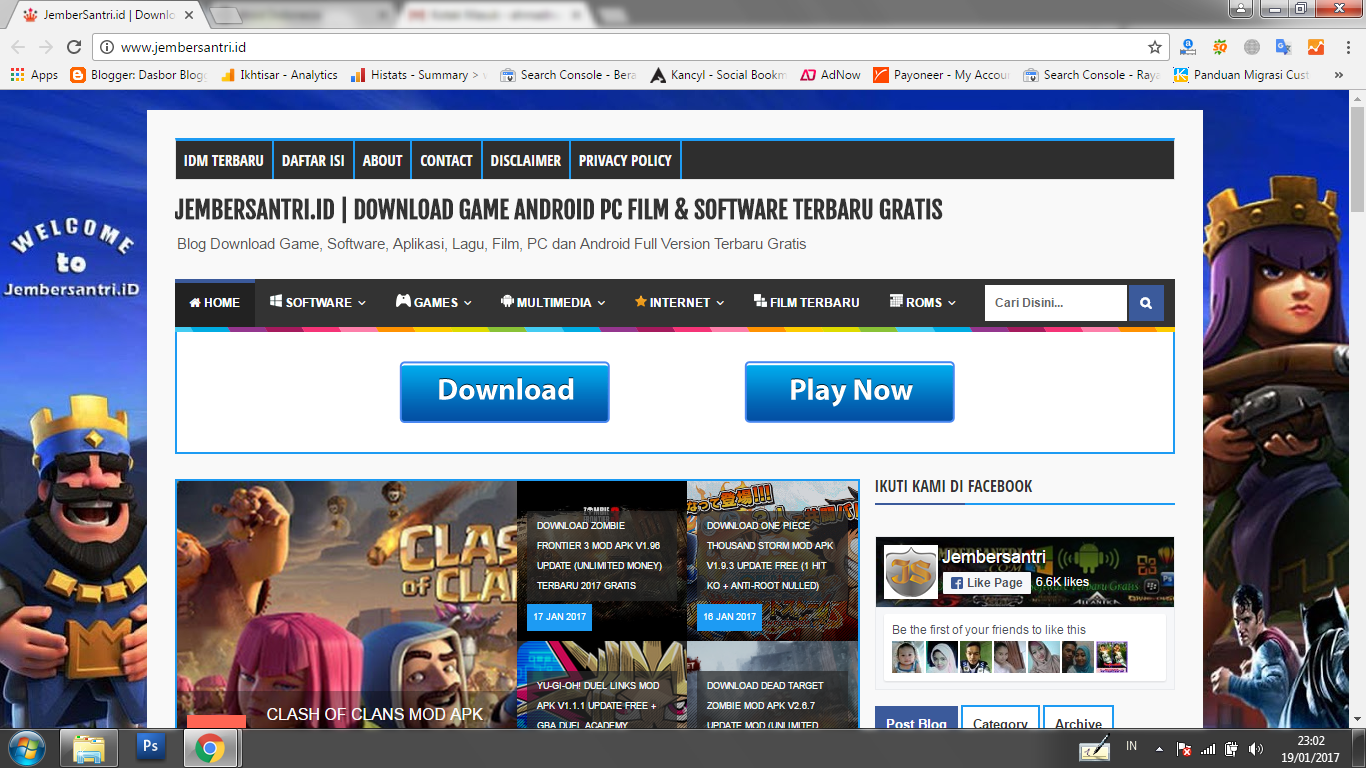The height and width of the screenshot is (768, 1366).
Task: Open the Alexa traffic rank extension
Action: pyautogui.click(x=1188, y=47)
